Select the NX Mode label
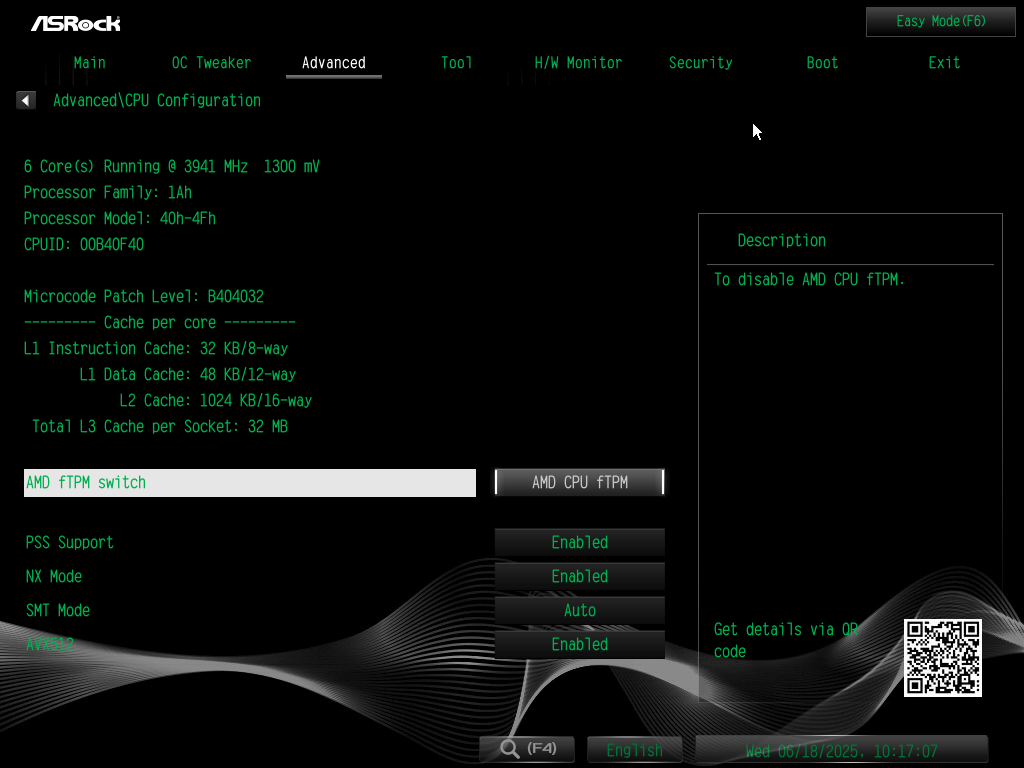Image resolution: width=1024 pixels, height=768 pixels. tap(54, 577)
